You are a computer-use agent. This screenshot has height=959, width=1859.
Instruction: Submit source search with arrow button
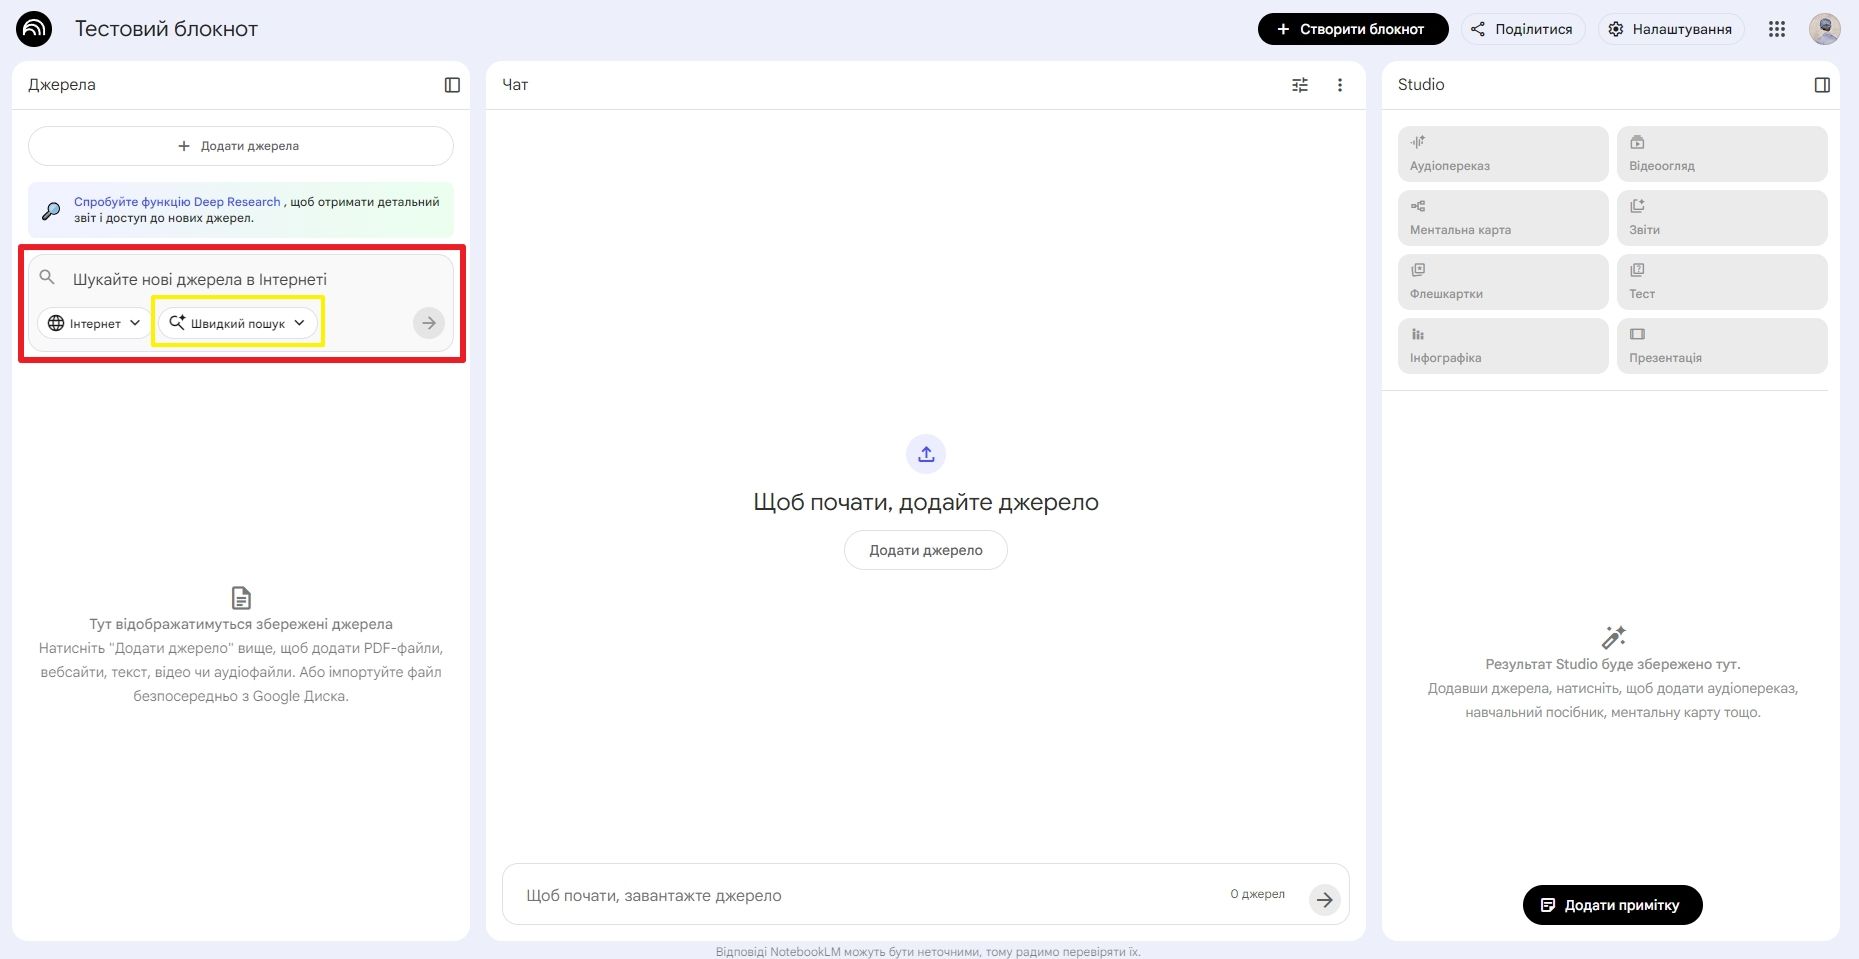click(428, 323)
